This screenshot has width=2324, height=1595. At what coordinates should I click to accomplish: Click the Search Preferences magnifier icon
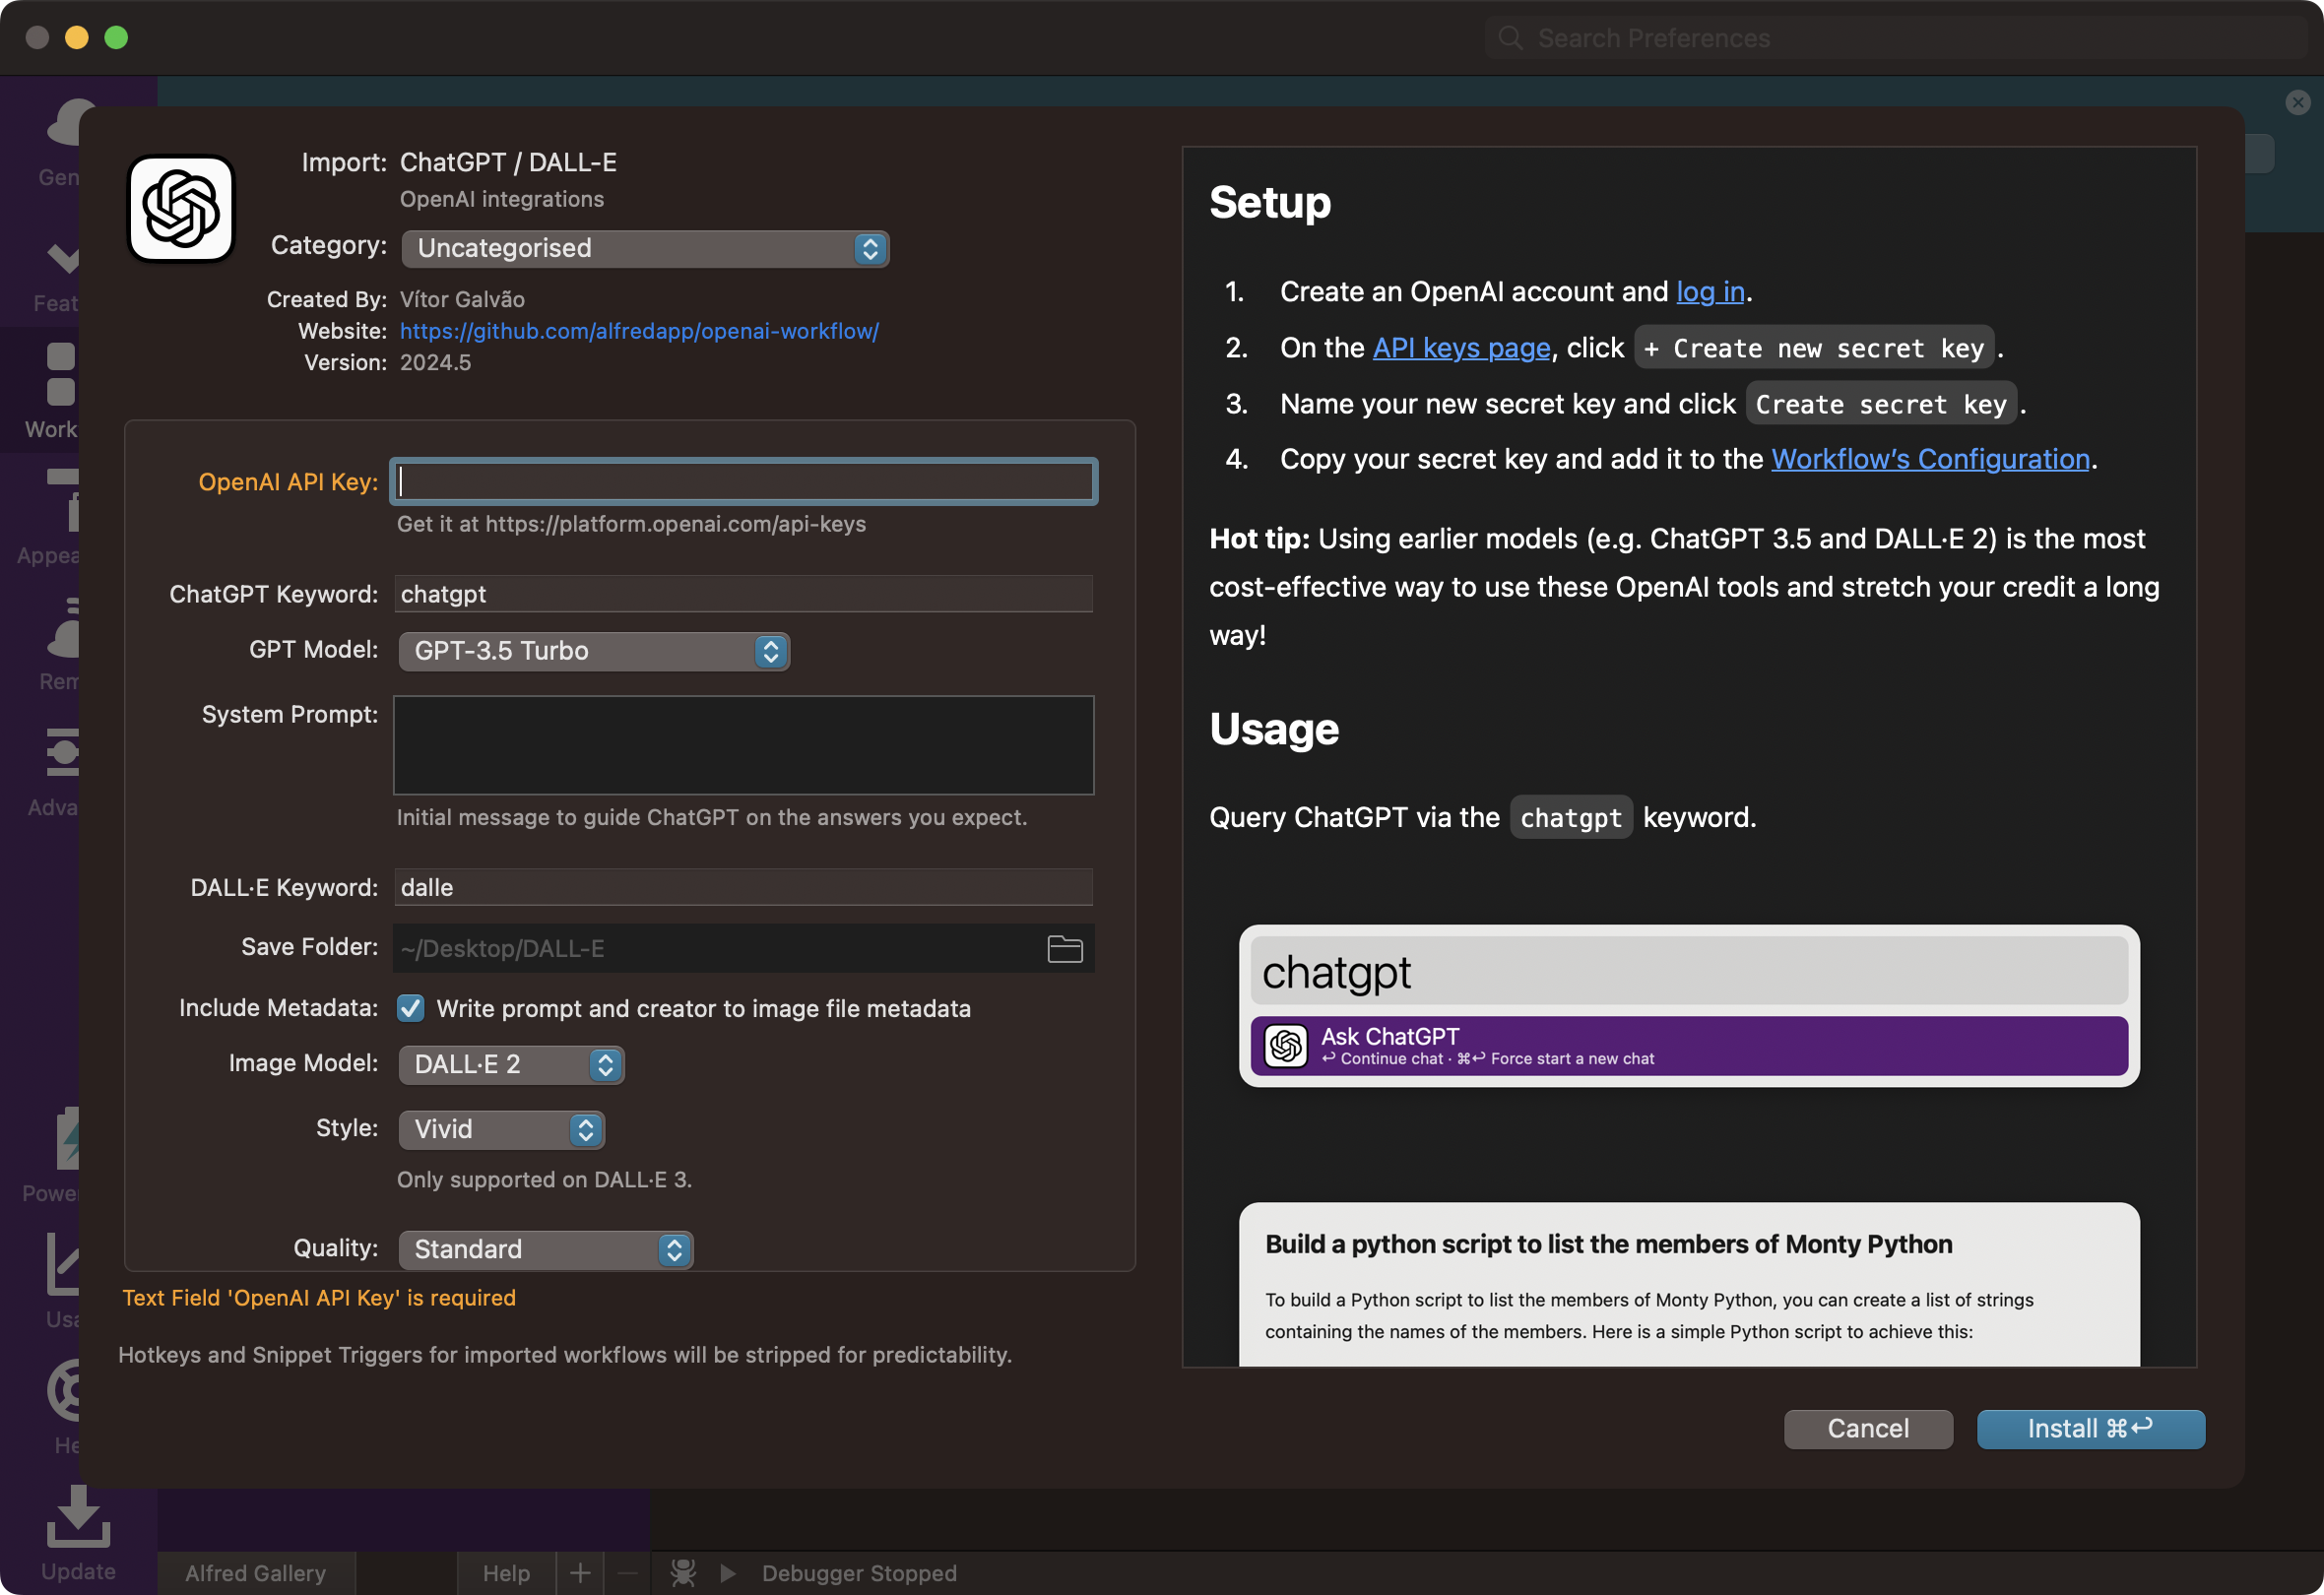[1510, 38]
